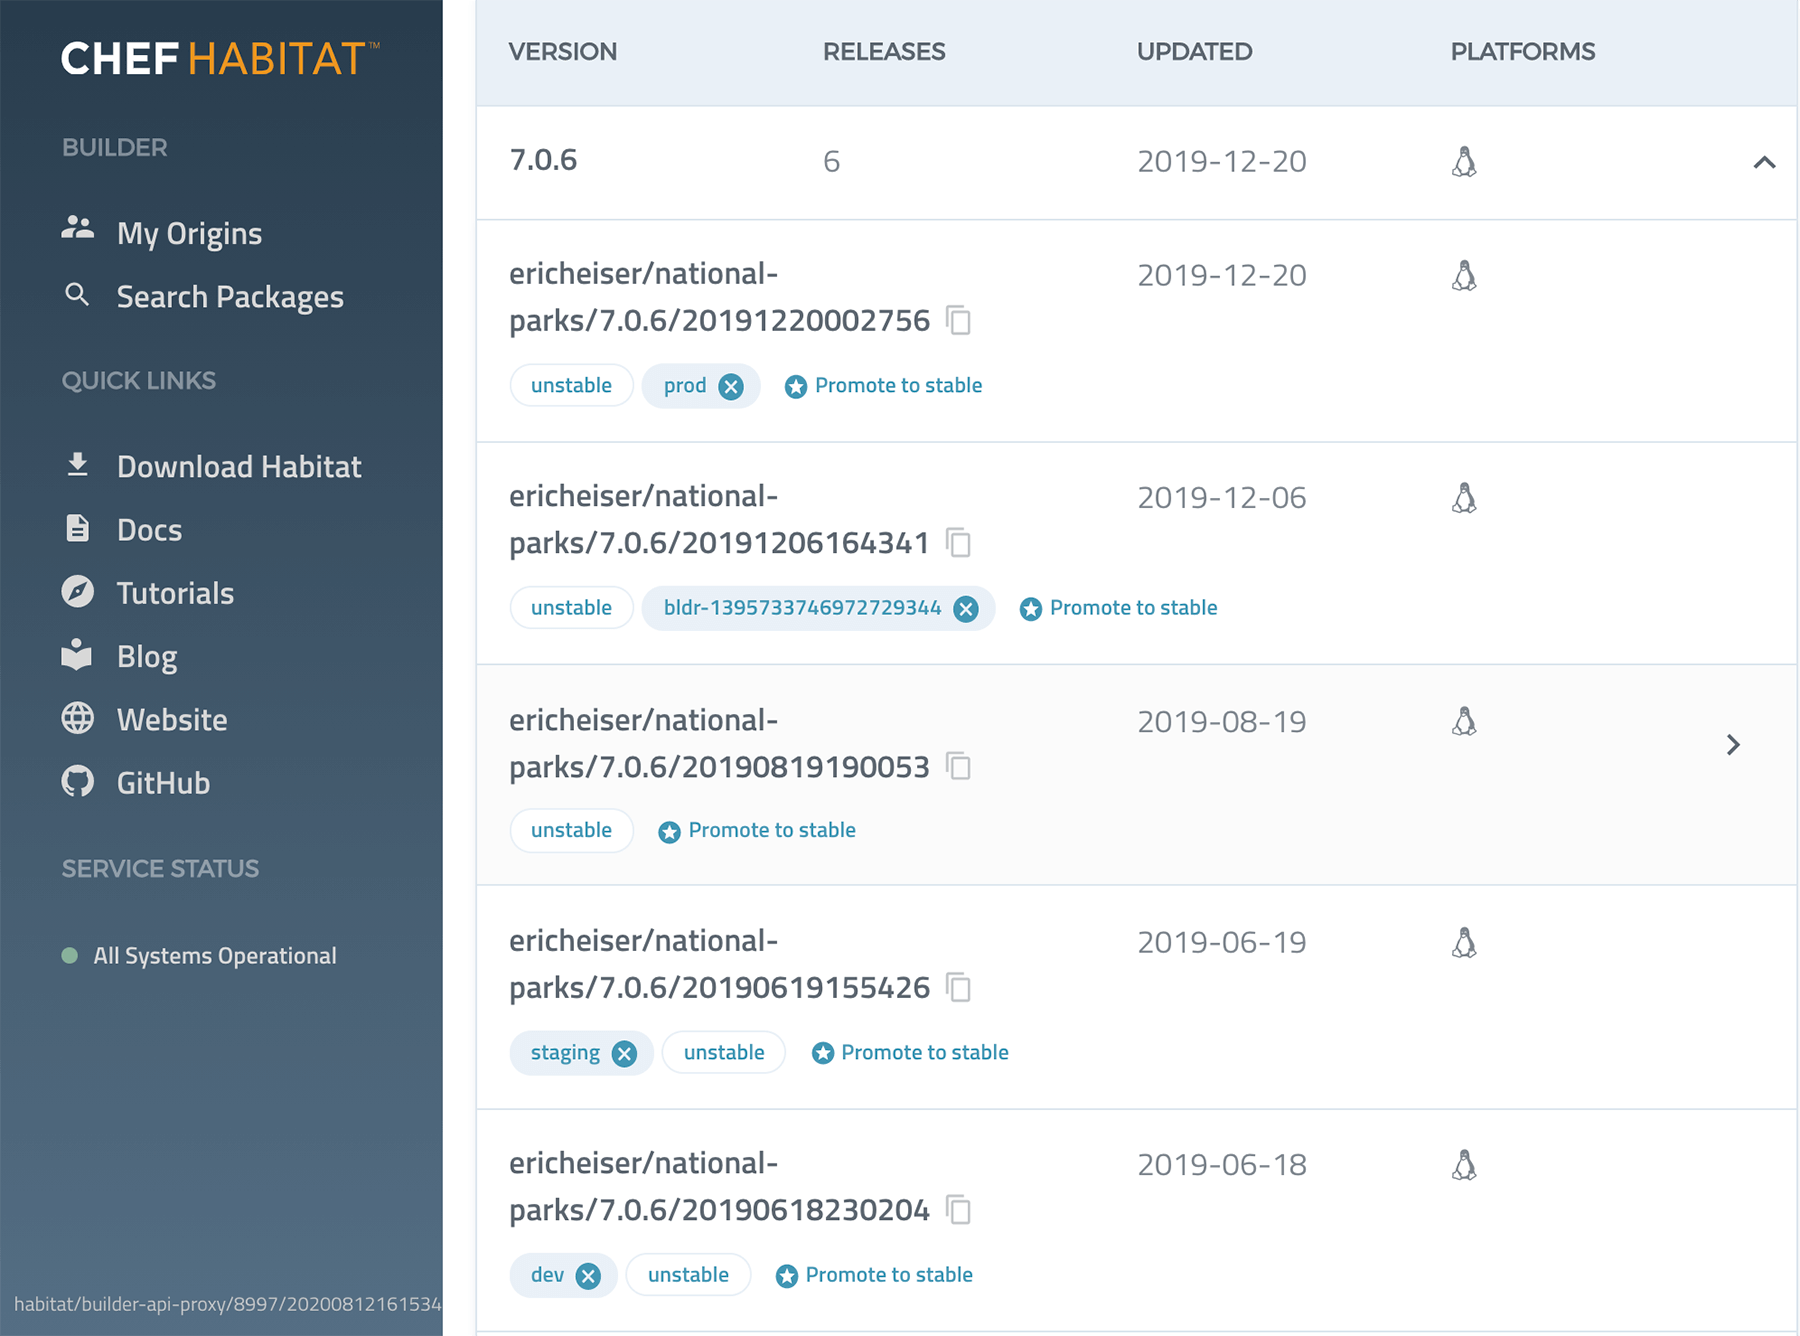The height and width of the screenshot is (1336, 1800).
Task: Remove the bldr-1395733746972729344 channel tag
Action: 965,609
